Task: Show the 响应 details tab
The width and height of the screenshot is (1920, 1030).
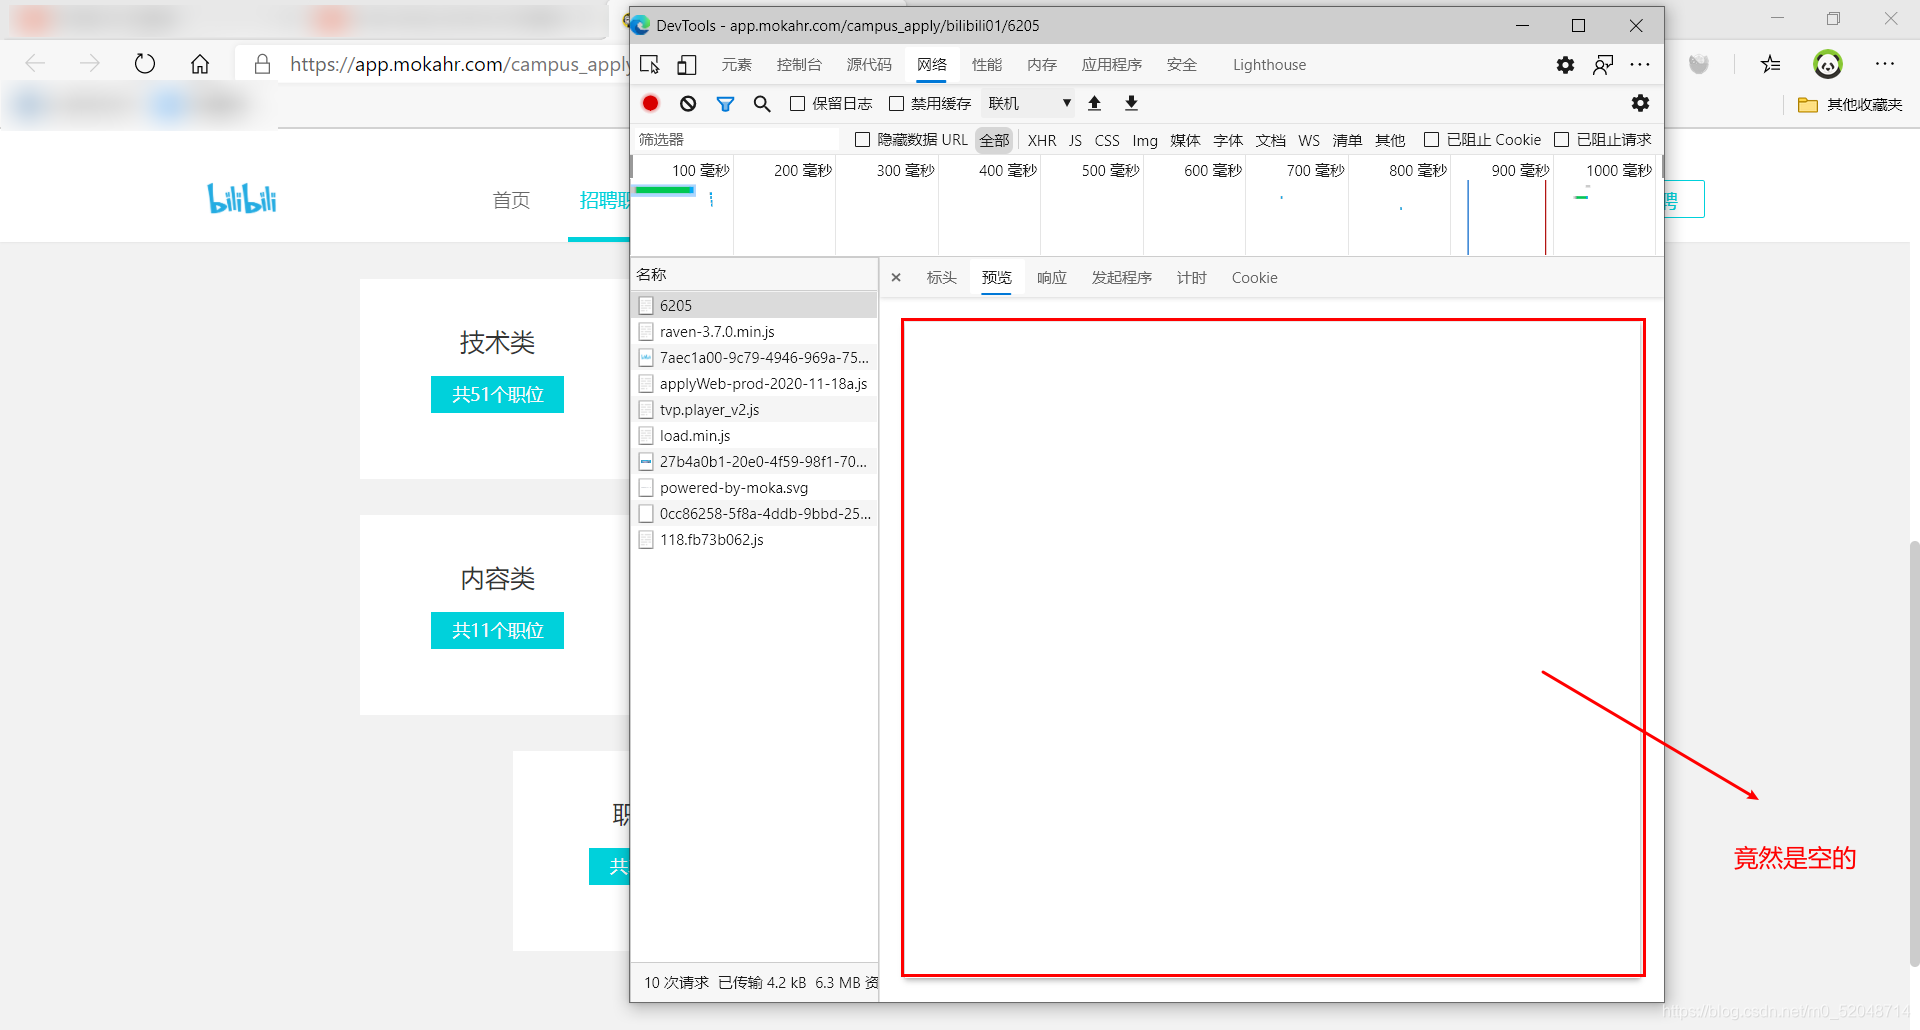Action: (1051, 278)
